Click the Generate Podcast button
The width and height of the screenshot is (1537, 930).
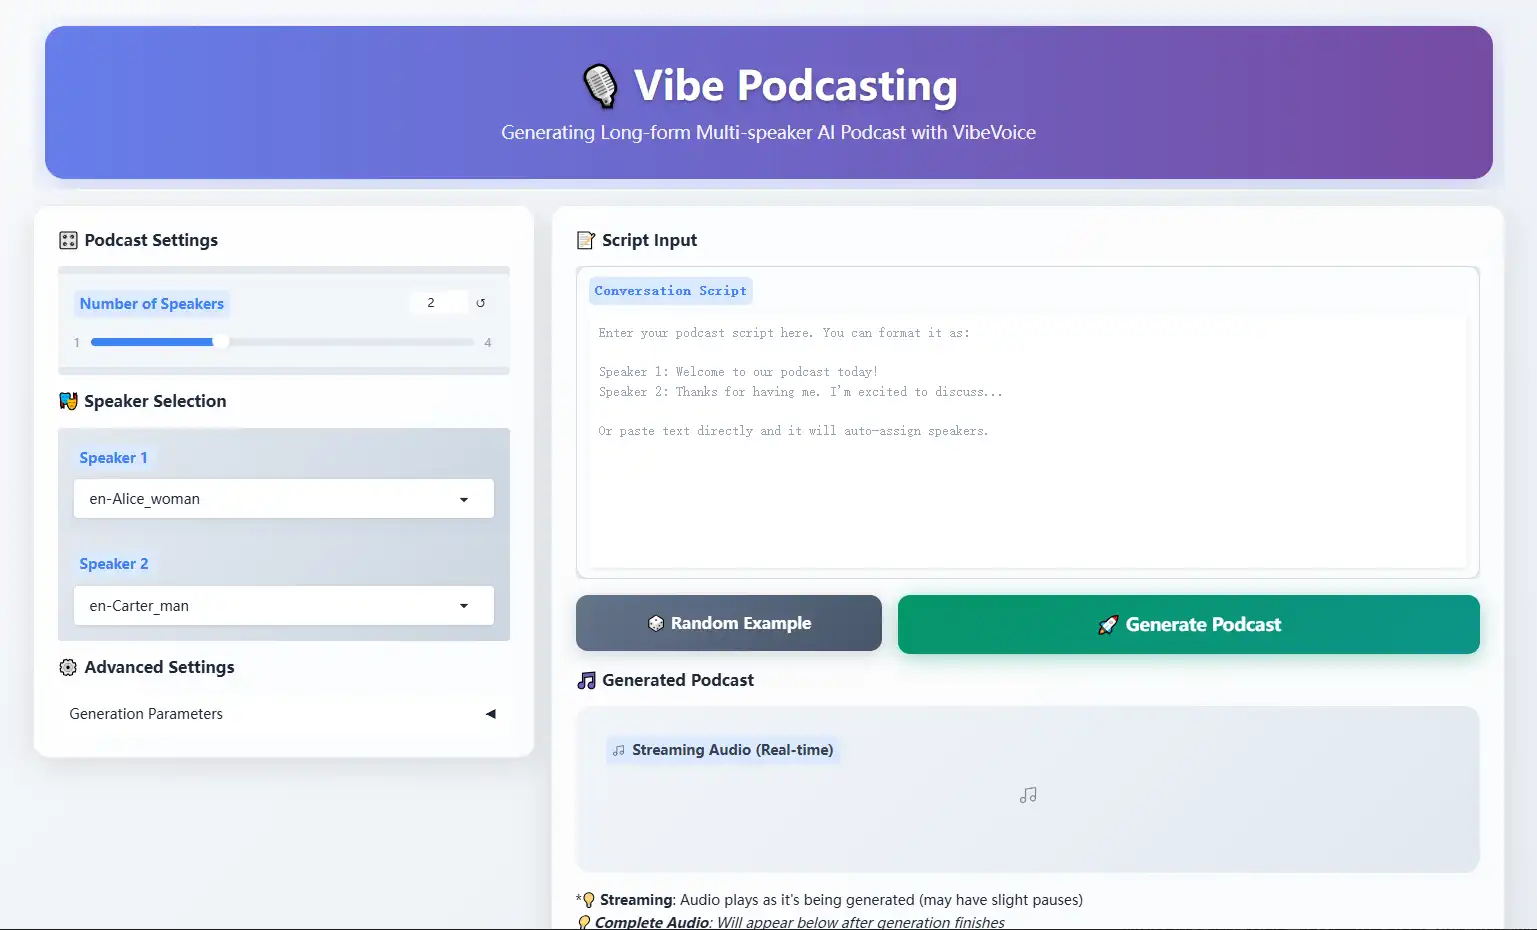click(x=1188, y=624)
